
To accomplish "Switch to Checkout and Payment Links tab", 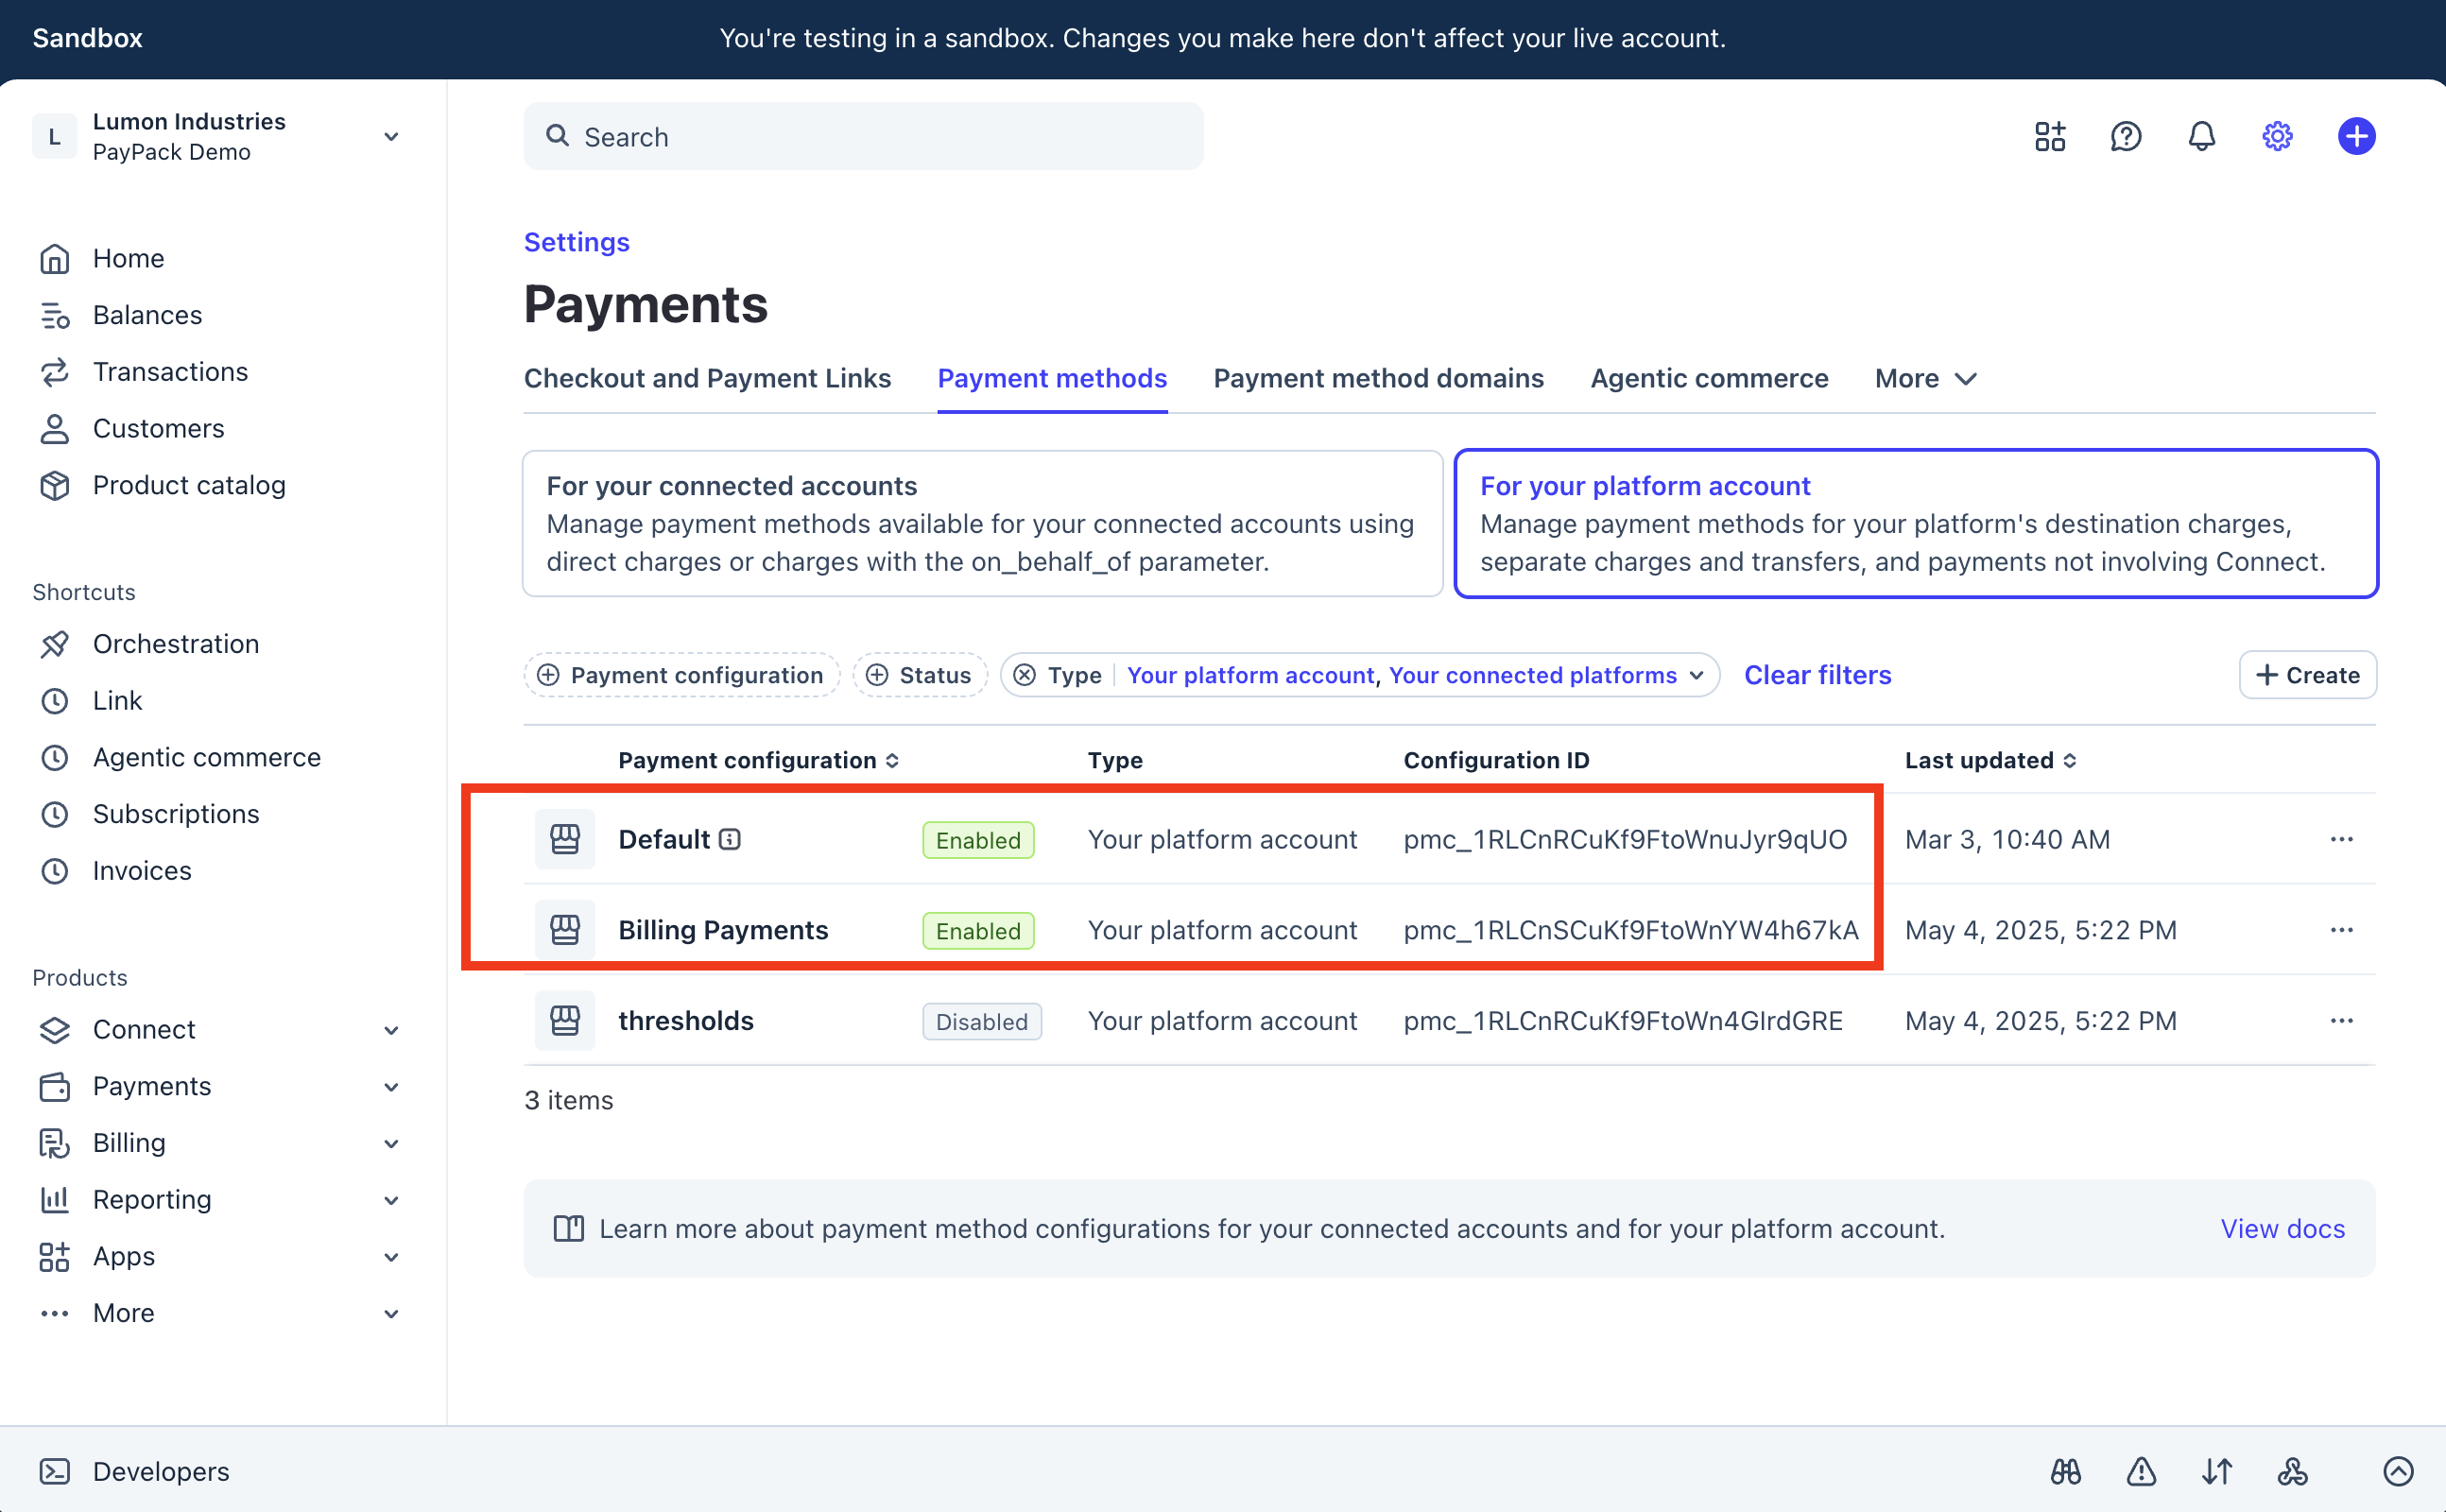I will click(x=707, y=378).
